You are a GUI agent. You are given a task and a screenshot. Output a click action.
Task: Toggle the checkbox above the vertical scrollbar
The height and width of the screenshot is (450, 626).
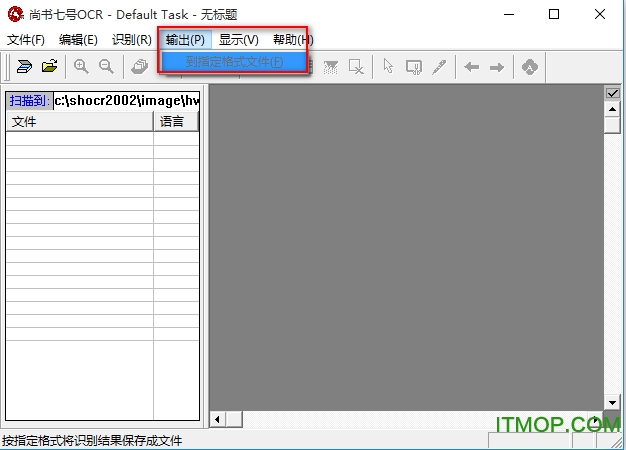tap(613, 94)
